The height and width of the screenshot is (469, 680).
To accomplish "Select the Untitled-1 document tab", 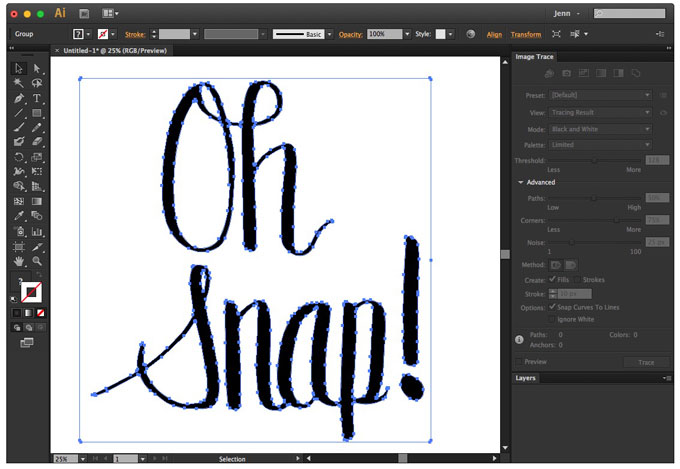I will (x=115, y=51).
